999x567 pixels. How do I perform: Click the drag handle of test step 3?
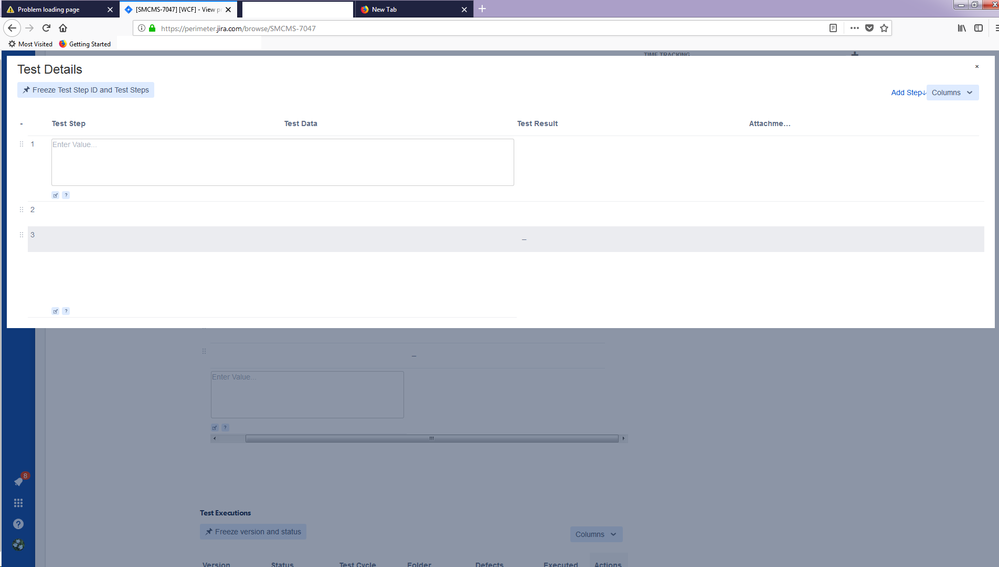click(x=21, y=235)
